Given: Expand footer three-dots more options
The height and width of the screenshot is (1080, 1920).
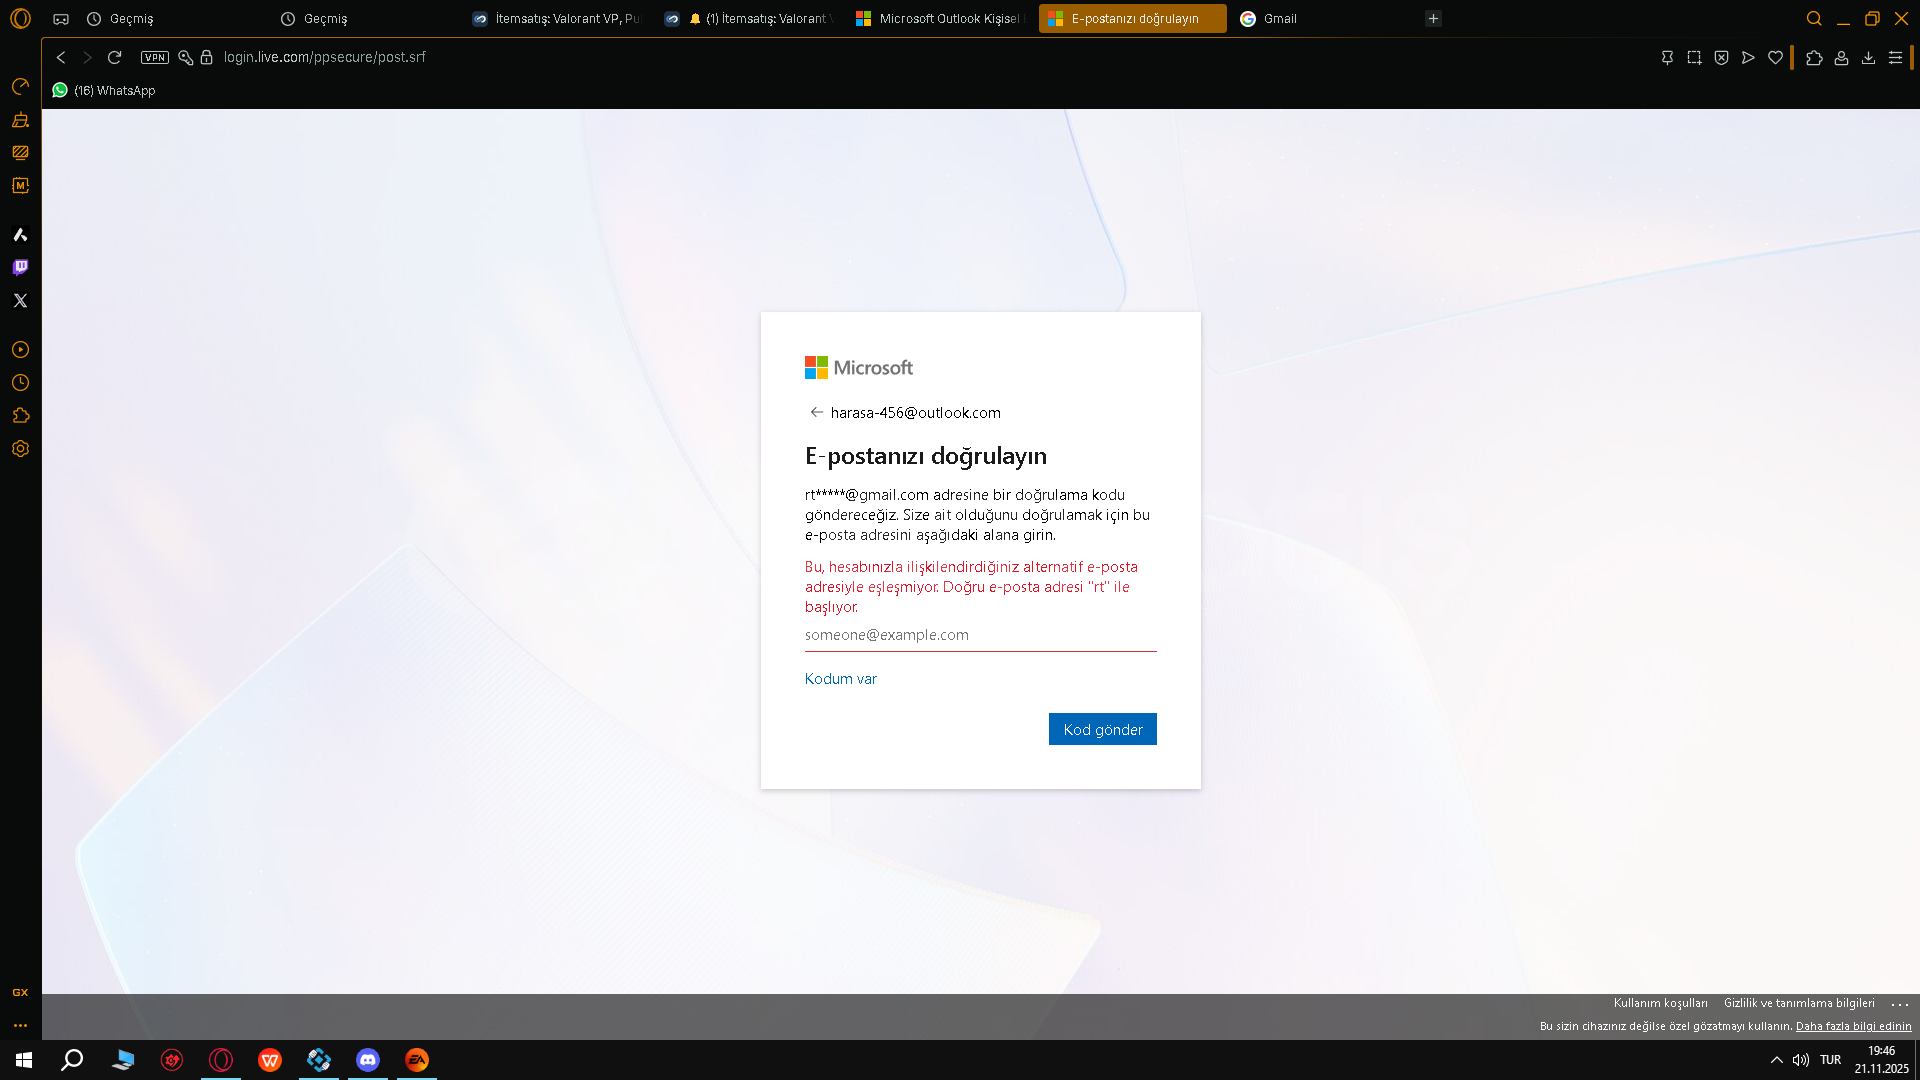Looking at the screenshot, I should (1900, 1004).
